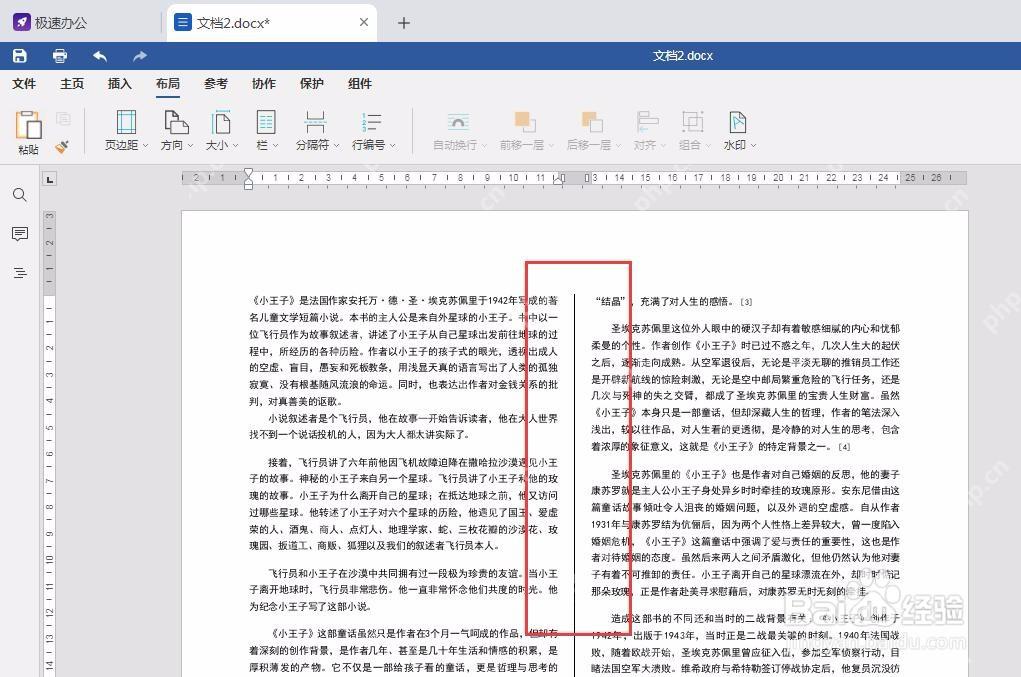Click the 对齐 align icon
Screen dimensions: 1021x677
coord(647,122)
